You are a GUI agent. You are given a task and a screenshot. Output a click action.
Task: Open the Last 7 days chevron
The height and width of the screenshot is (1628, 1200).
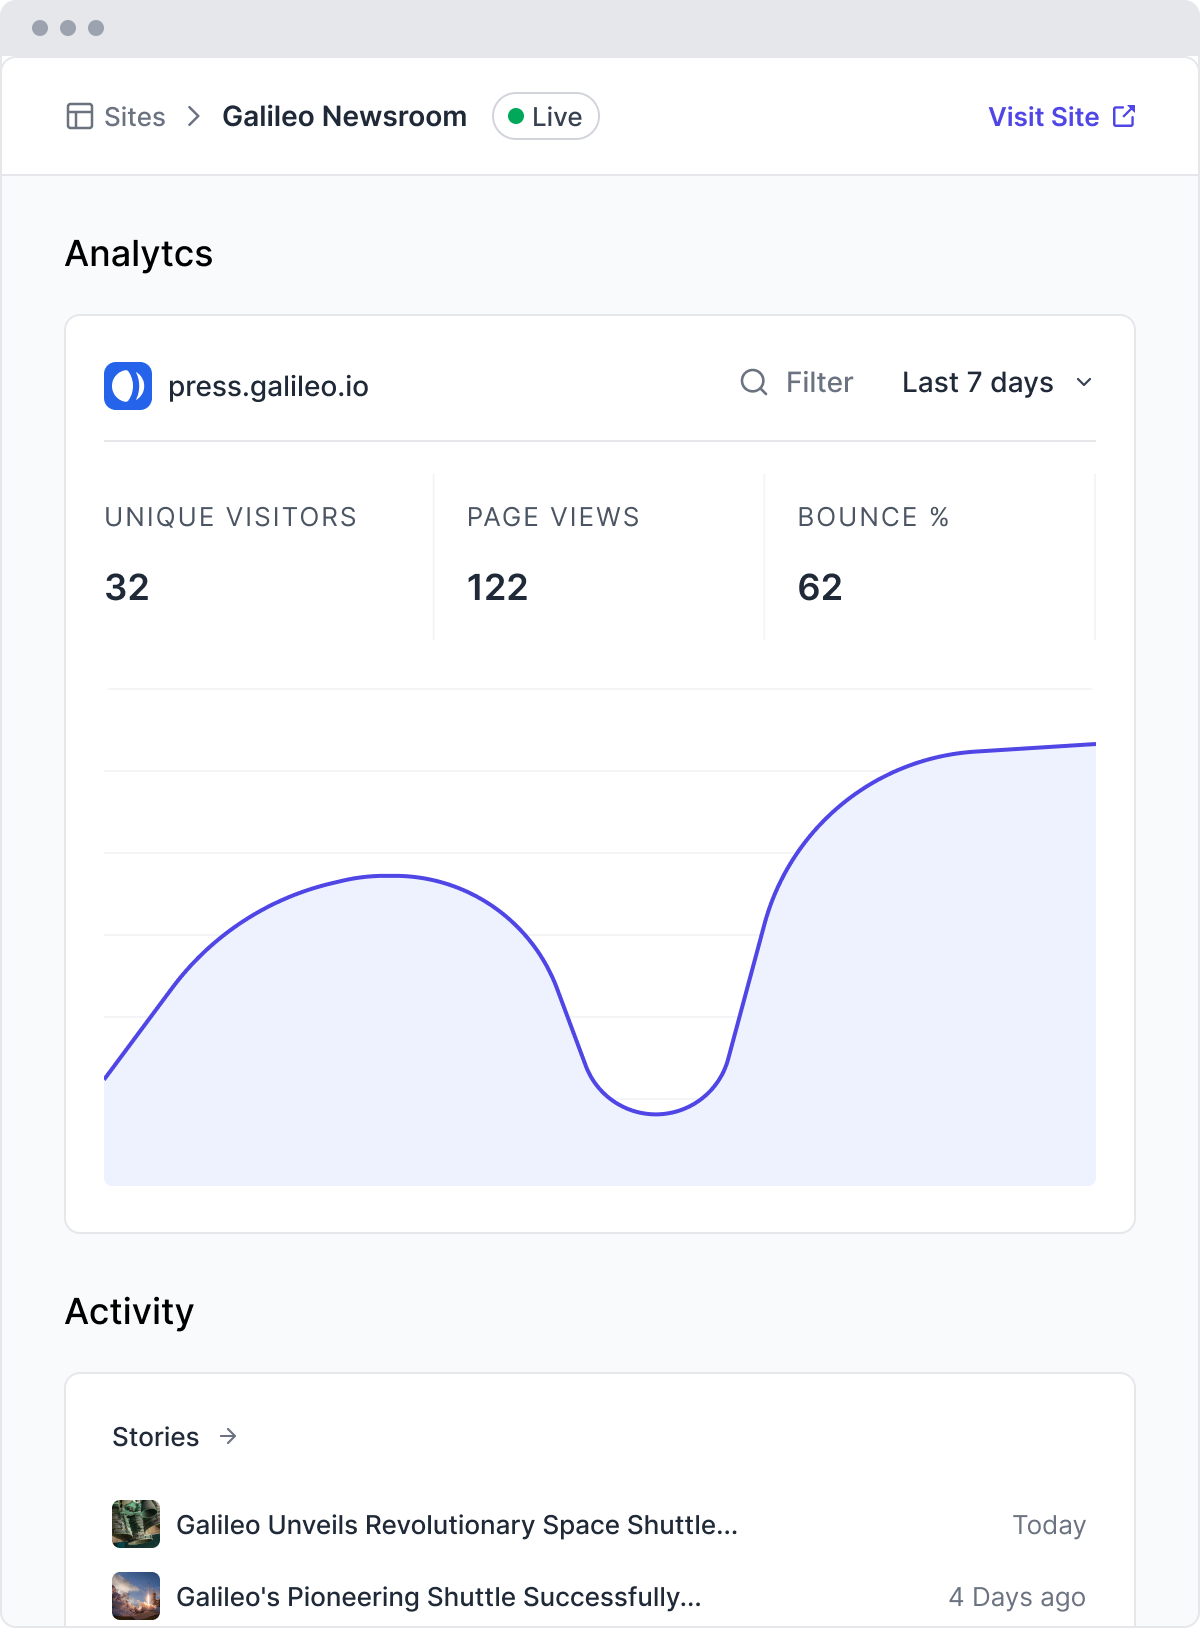click(x=1084, y=382)
